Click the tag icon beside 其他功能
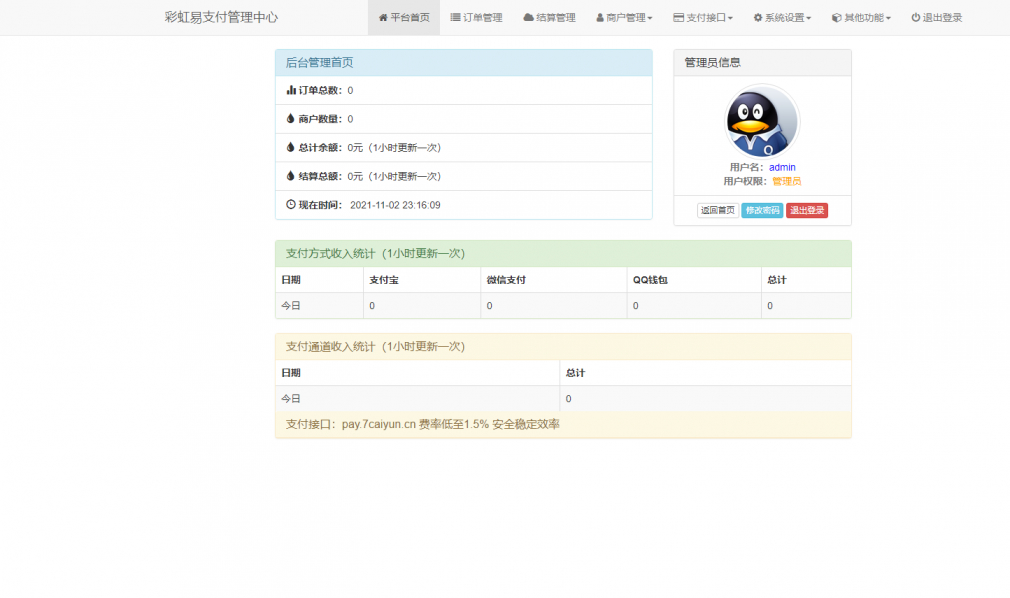 836,17
